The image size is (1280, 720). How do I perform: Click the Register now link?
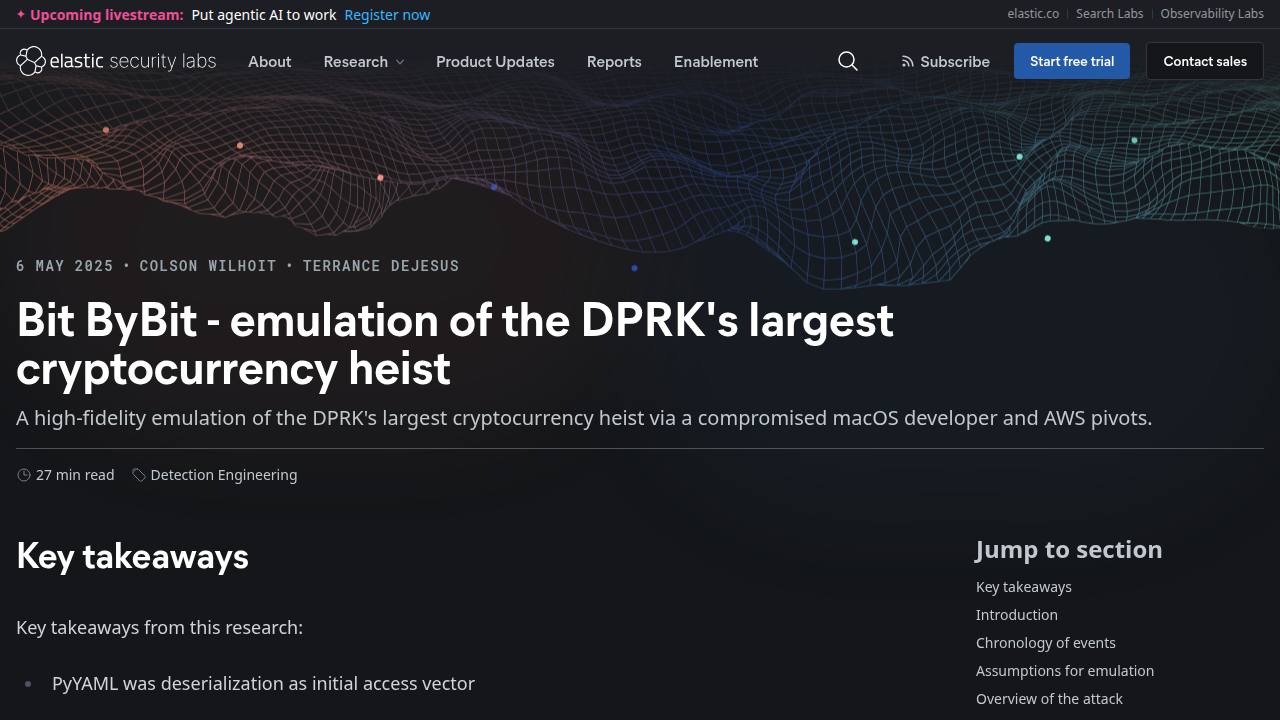pyautogui.click(x=387, y=15)
